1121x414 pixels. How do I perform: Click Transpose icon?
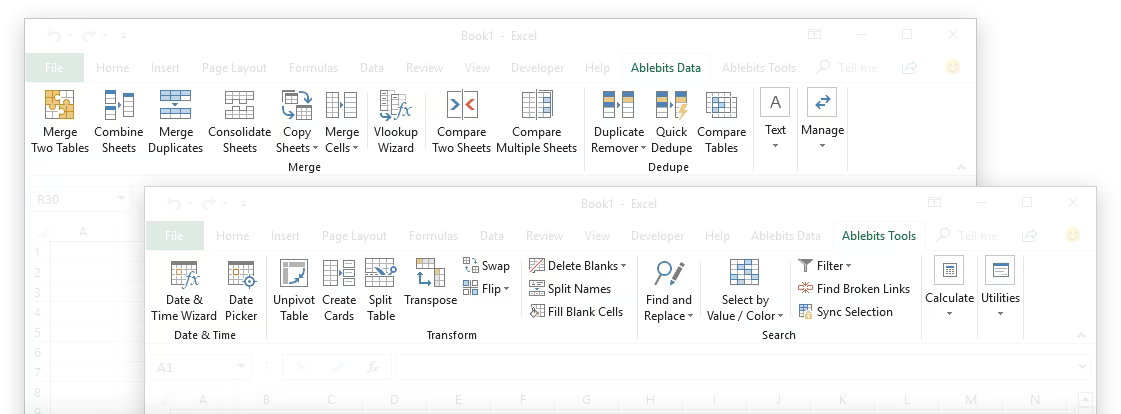pyautogui.click(x=430, y=273)
